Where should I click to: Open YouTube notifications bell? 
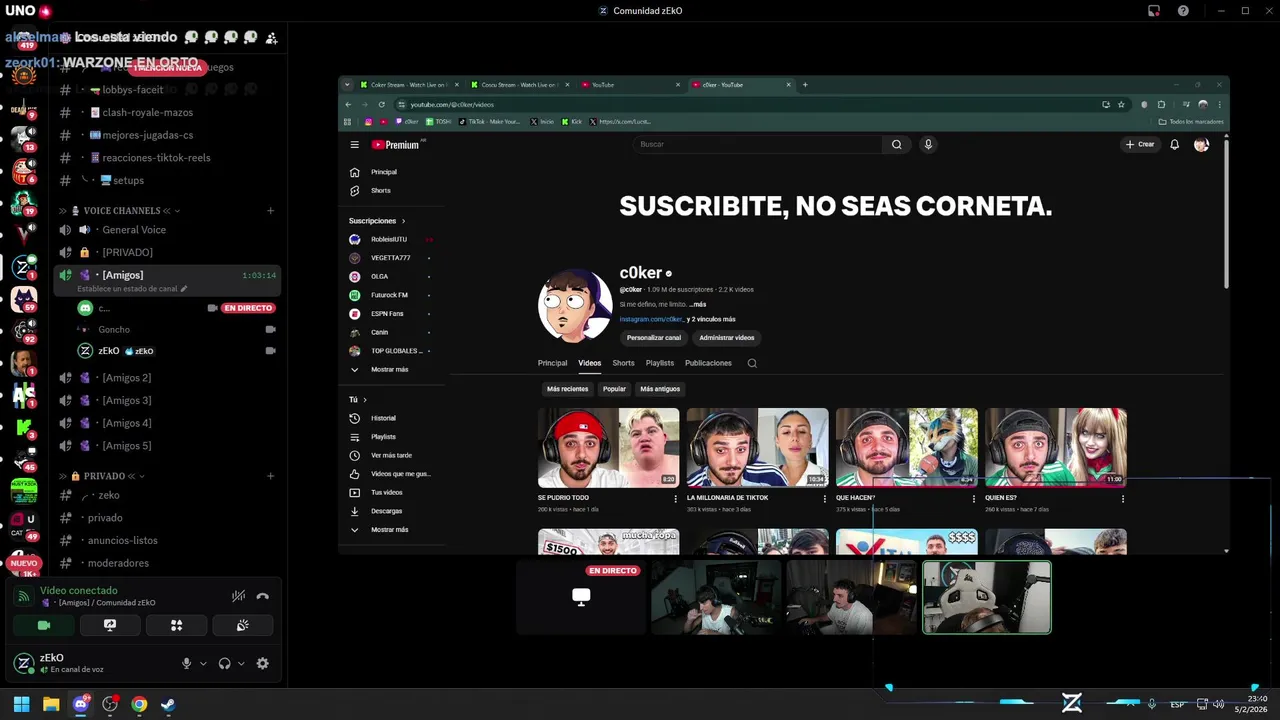point(1175,144)
